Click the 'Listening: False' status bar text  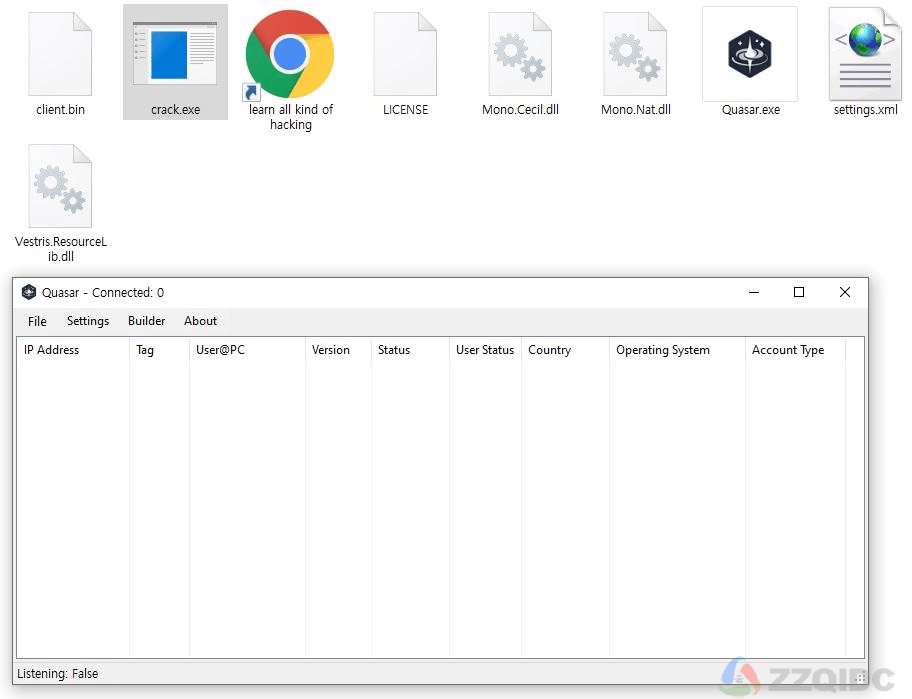(58, 673)
